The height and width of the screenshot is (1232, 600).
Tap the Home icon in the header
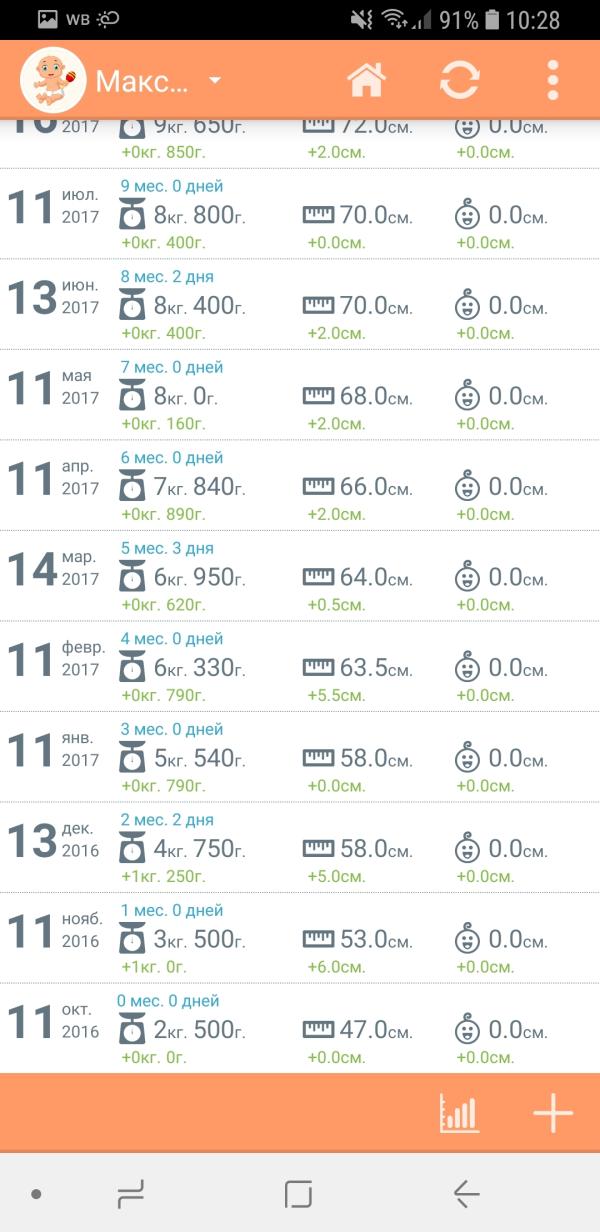coord(366,80)
